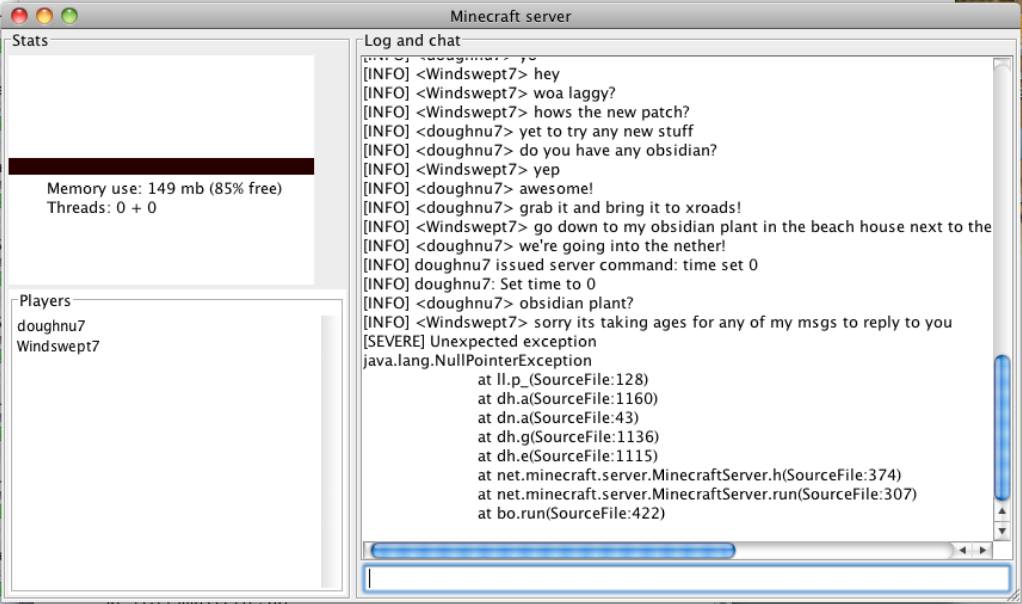Click the "woa laggy?" chat line

[x=489, y=93]
